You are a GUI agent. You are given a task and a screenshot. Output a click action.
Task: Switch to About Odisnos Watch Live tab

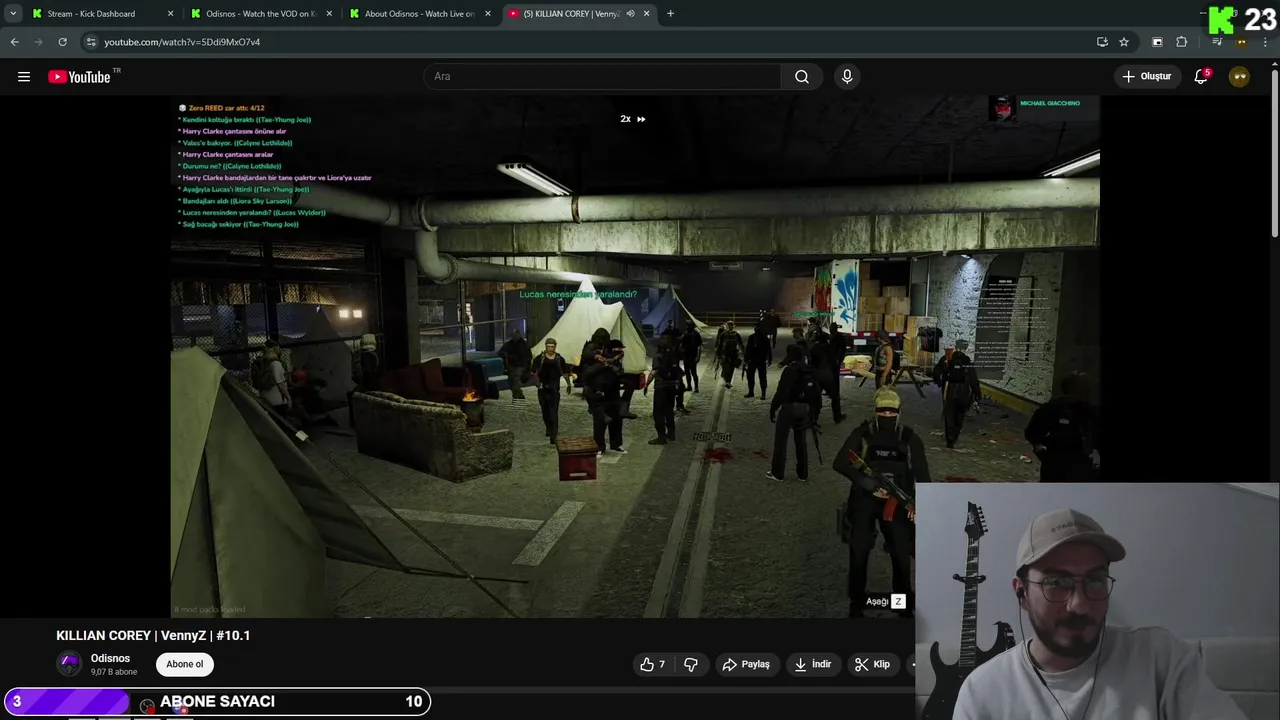tap(418, 14)
